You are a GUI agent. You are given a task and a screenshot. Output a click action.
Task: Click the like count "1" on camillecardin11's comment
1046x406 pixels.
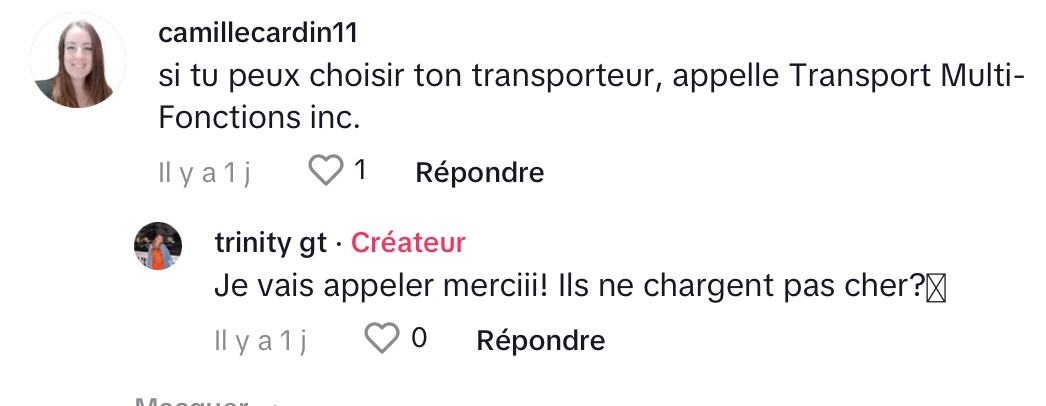pos(359,171)
